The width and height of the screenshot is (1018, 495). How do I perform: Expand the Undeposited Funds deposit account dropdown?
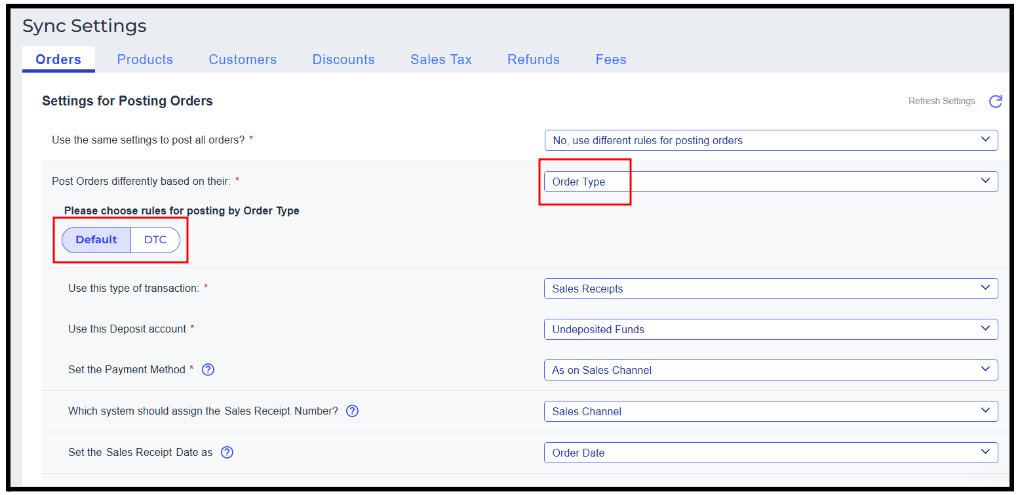tap(770, 329)
